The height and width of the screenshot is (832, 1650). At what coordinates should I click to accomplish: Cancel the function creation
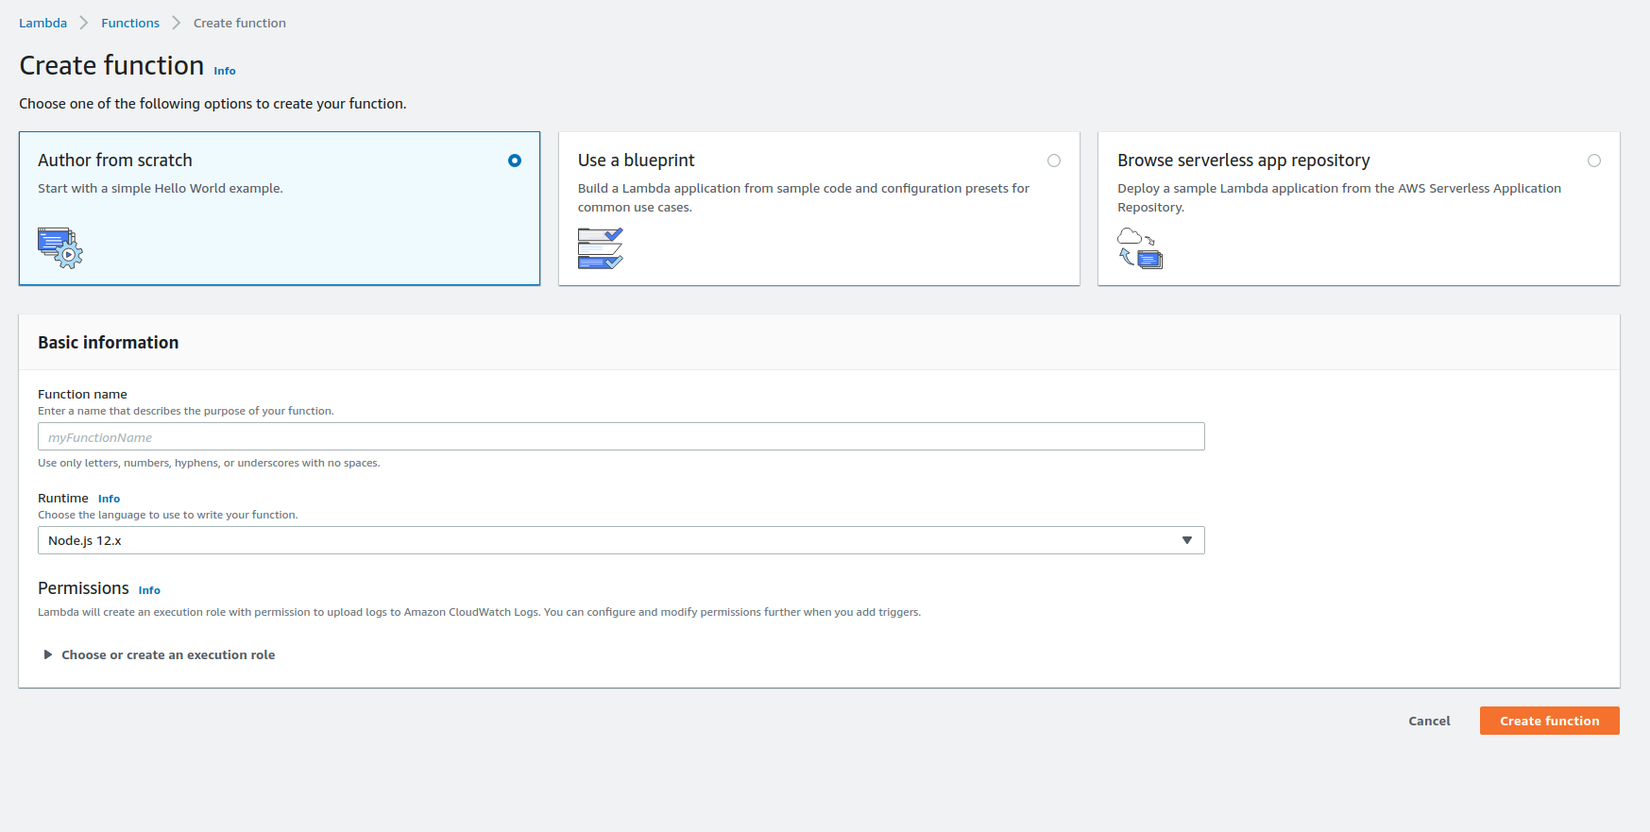[x=1429, y=721]
